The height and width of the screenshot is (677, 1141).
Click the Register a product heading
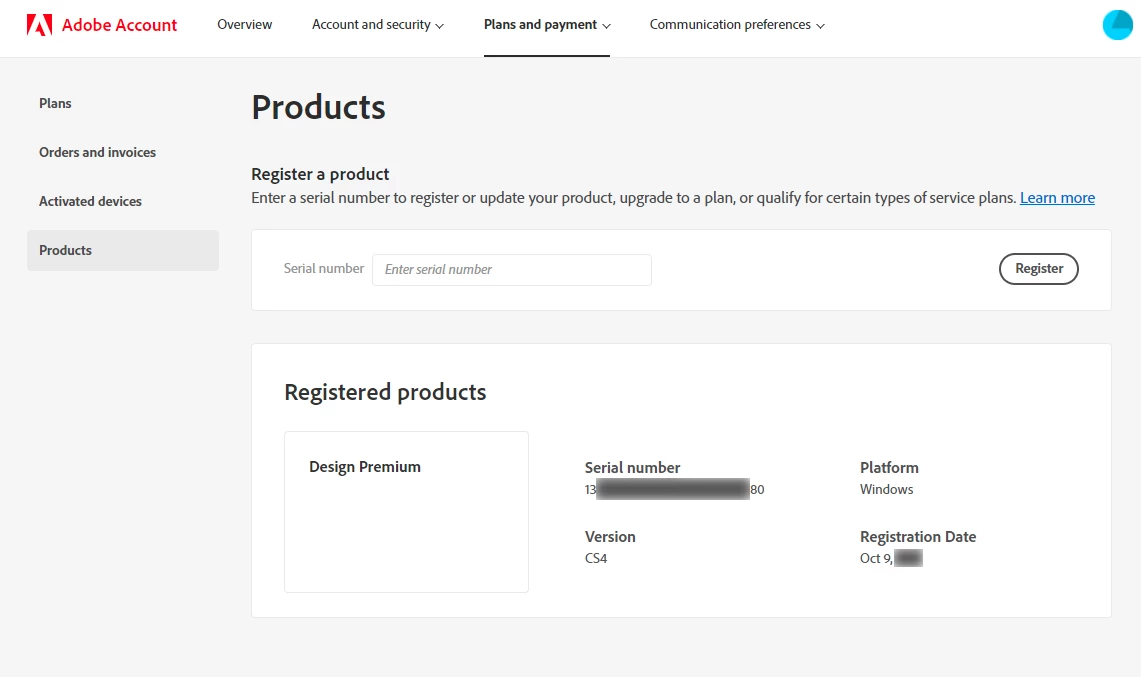coord(320,174)
